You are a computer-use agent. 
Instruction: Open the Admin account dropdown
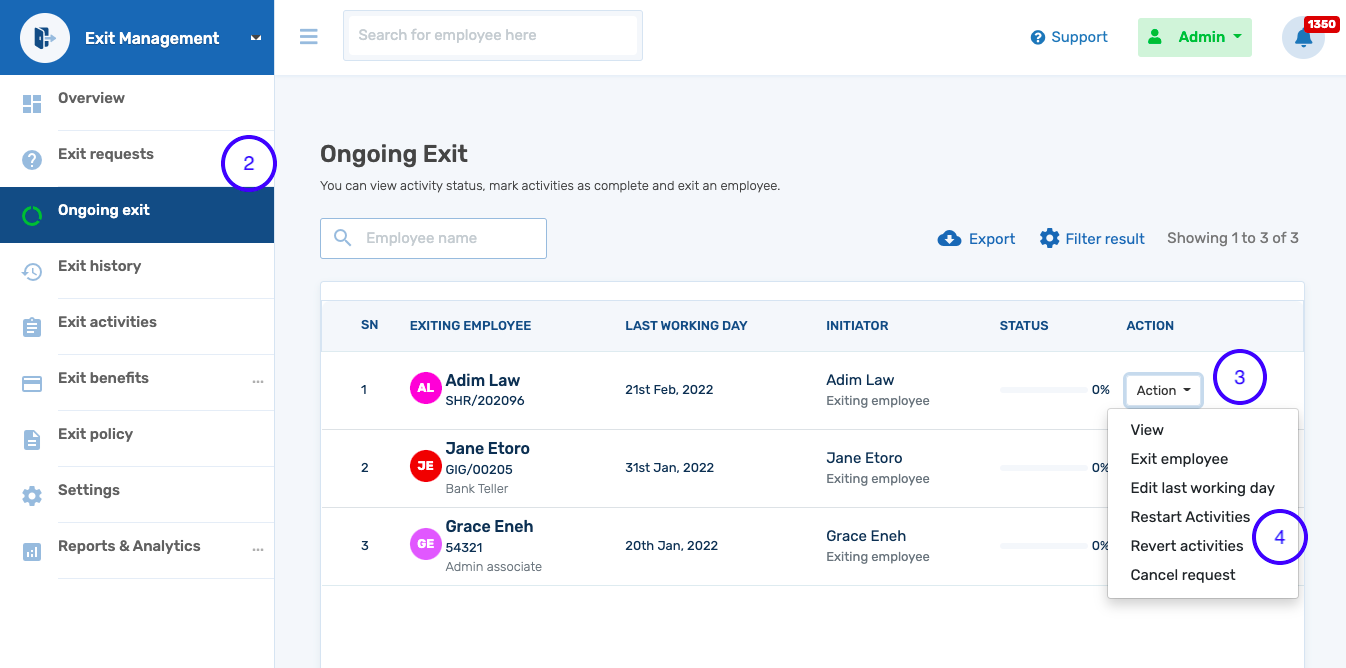(1195, 37)
